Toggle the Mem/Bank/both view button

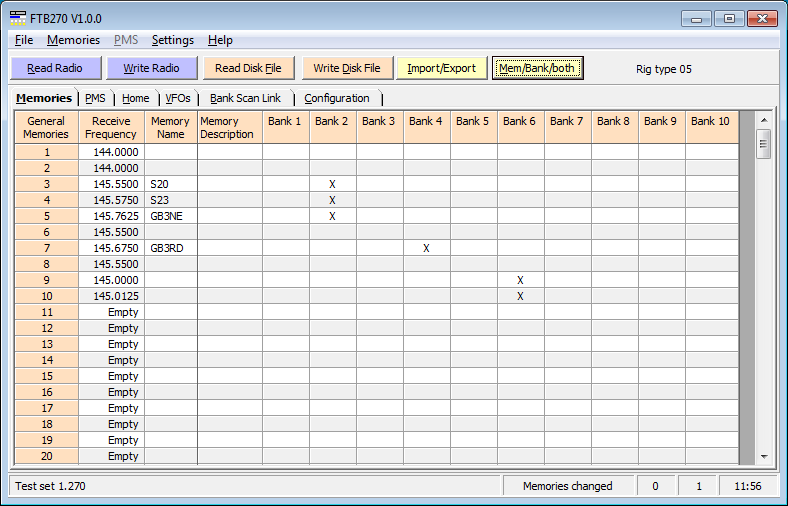click(x=538, y=68)
